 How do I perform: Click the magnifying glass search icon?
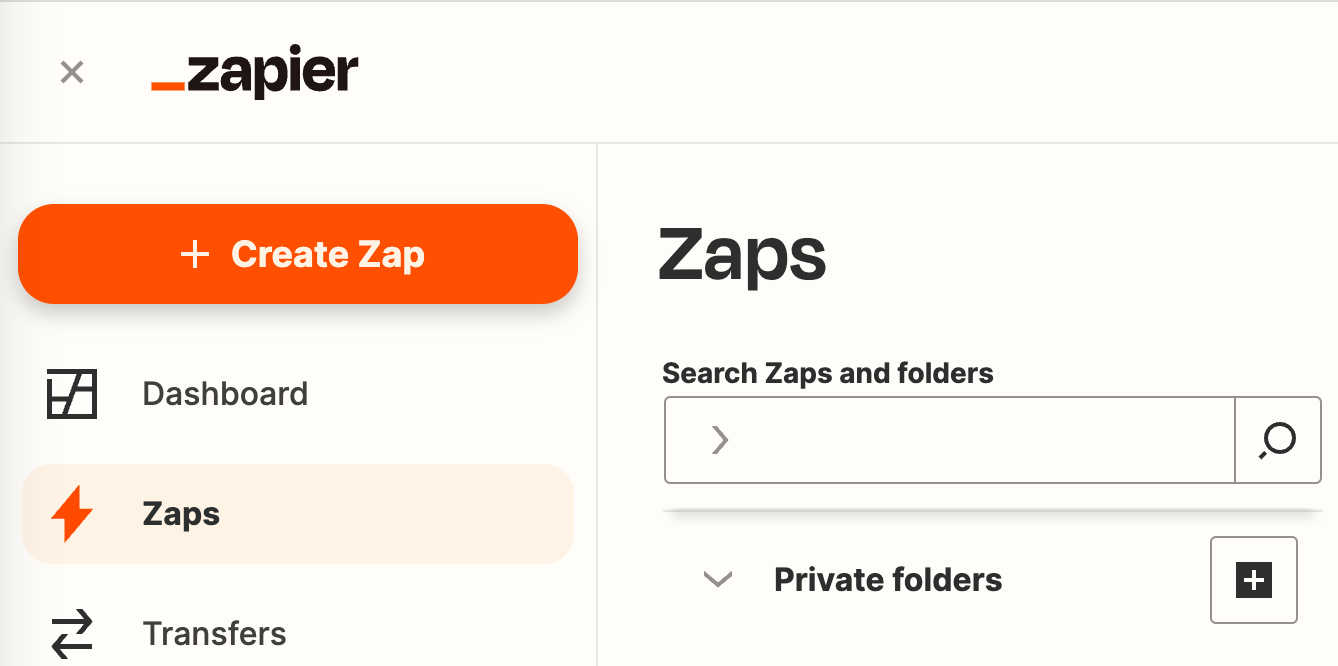pos(1277,440)
